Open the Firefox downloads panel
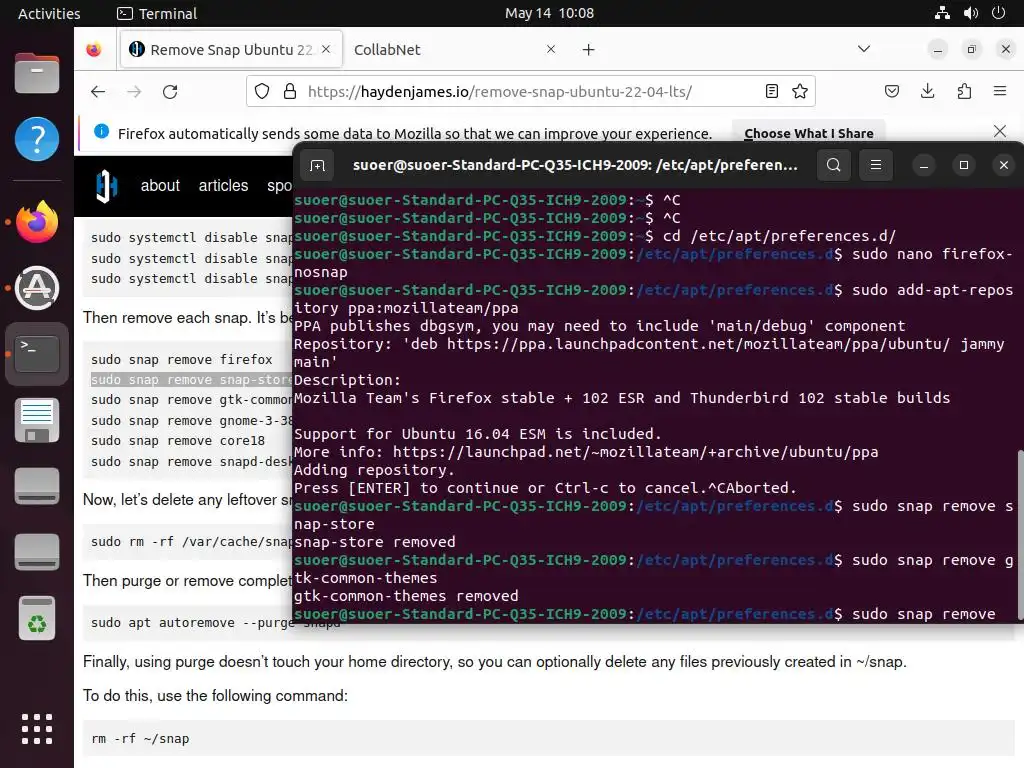Viewport: 1024px width, 768px height. click(927, 91)
